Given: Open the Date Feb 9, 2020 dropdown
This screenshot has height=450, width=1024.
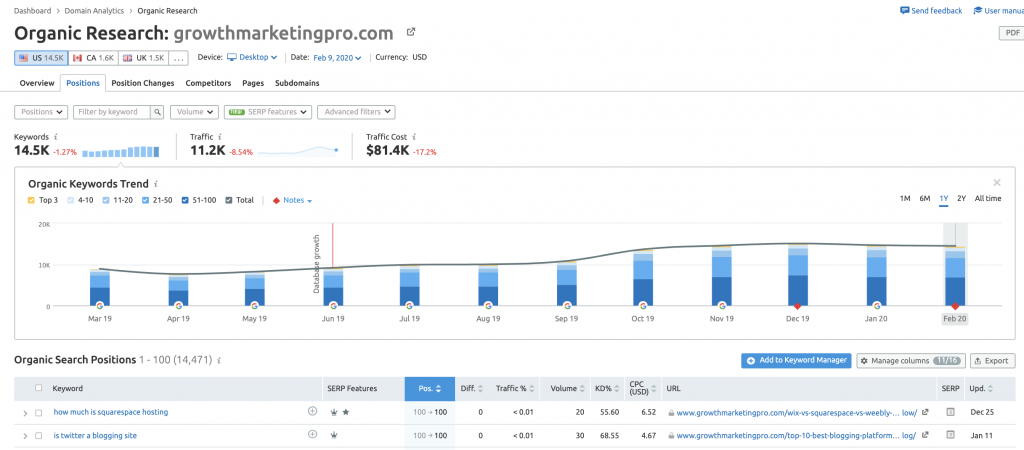Looking at the screenshot, I should tap(338, 57).
